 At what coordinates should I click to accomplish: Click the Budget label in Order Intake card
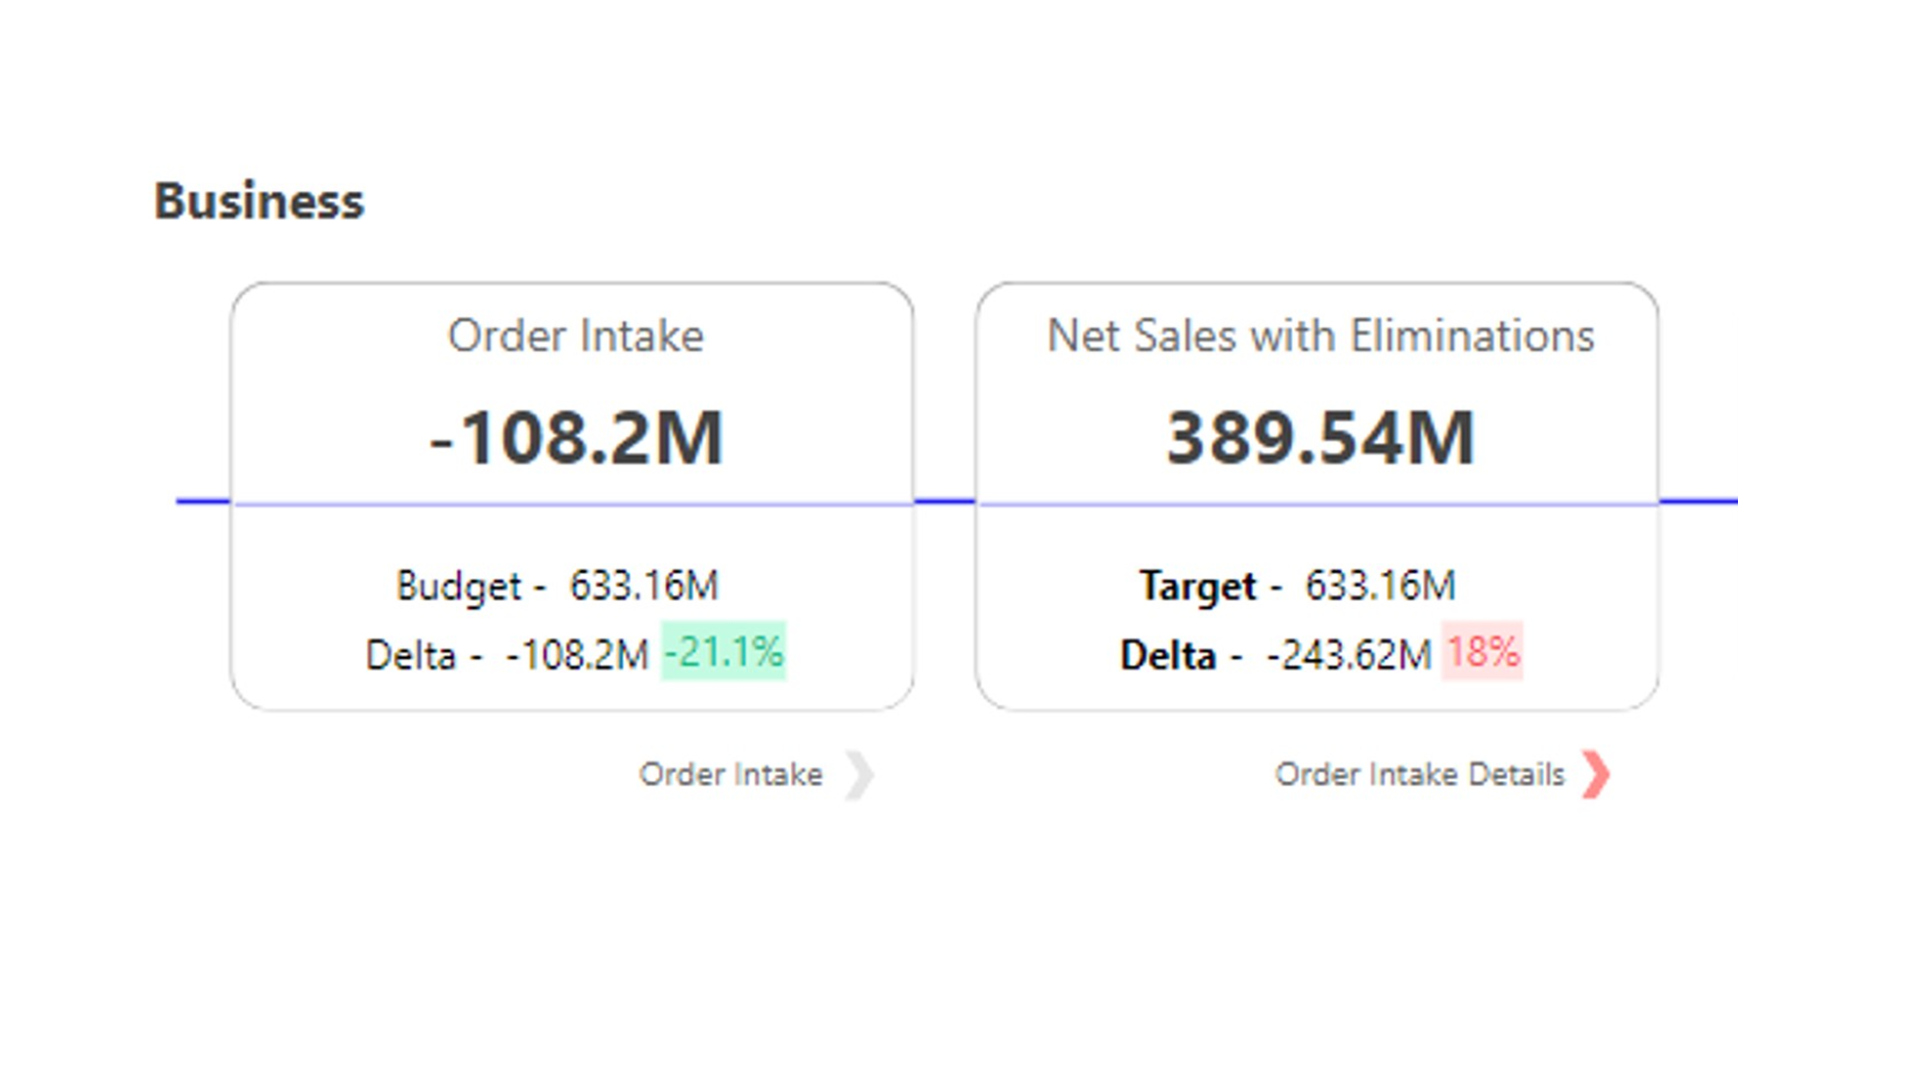tap(459, 586)
